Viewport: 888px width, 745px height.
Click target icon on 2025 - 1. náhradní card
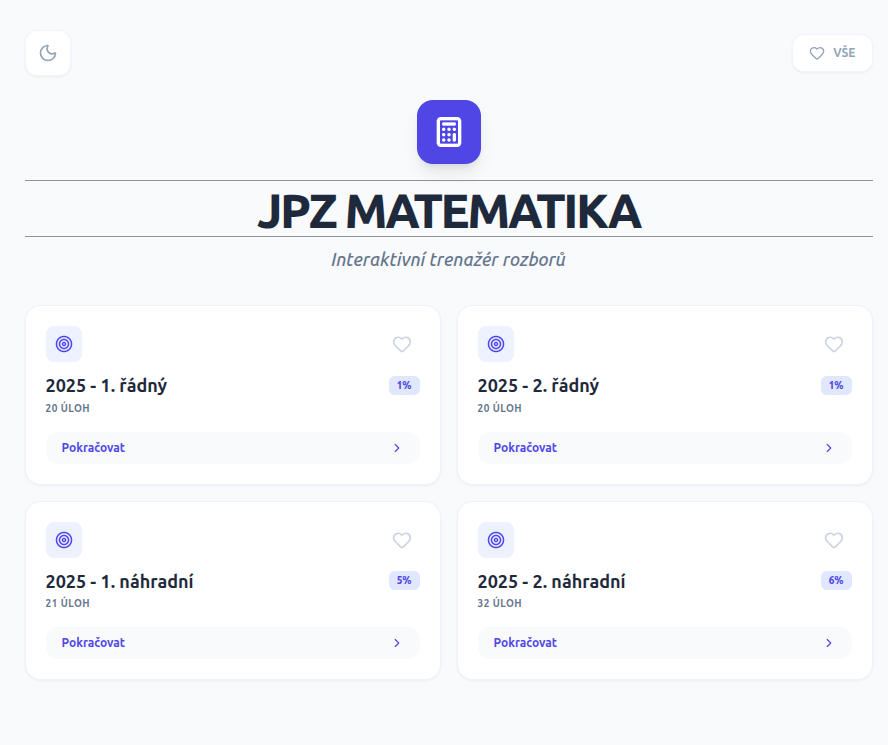click(64, 540)
